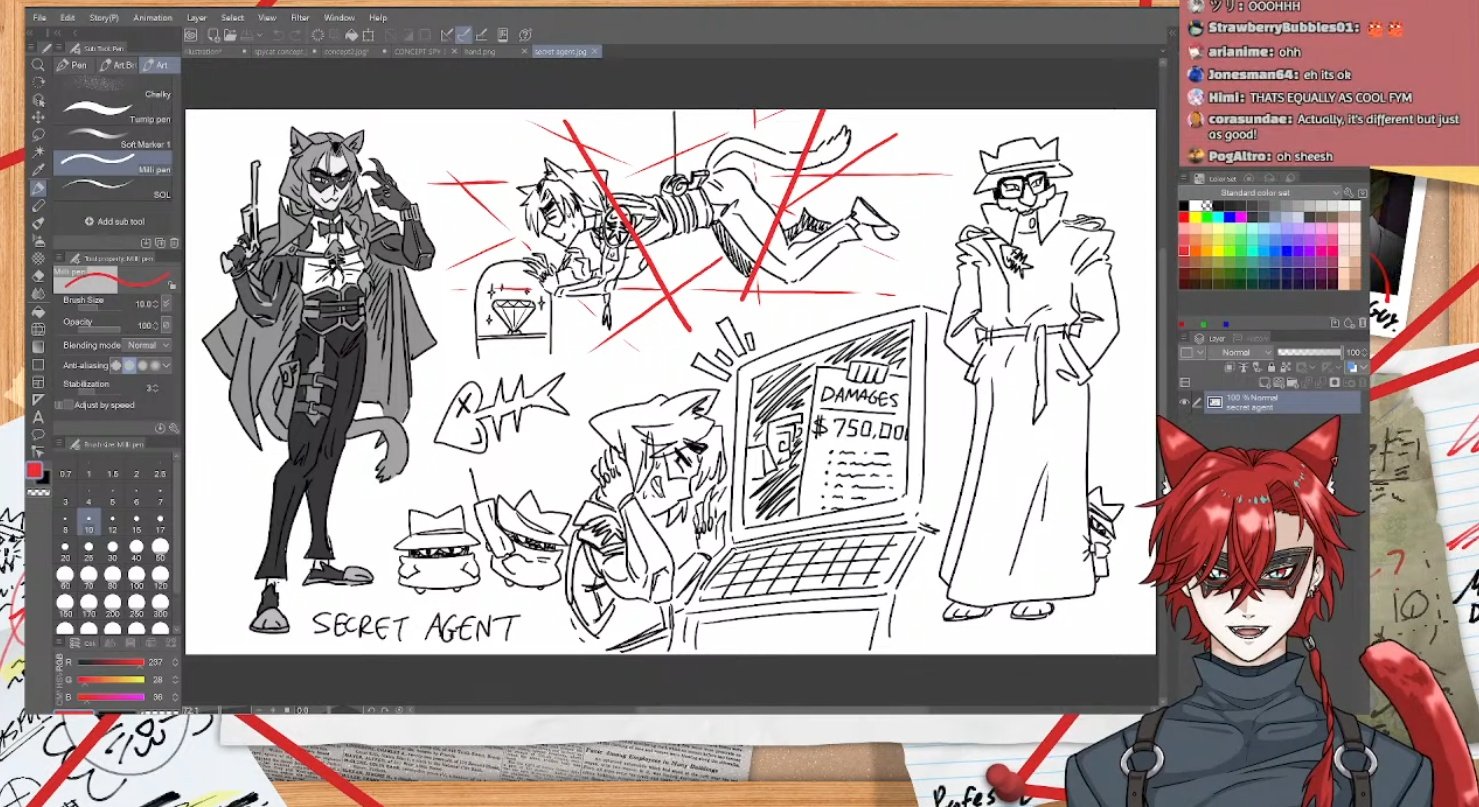Select the Fill bucket tool
The height and width of the screenshot is (807, 1479).
38,311
